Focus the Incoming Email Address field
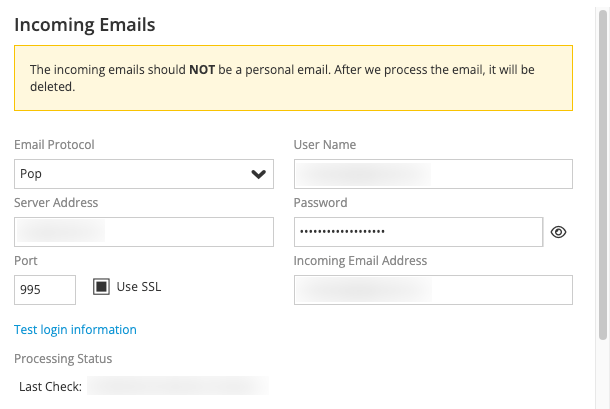The width and height of the screenshot is (610, 409). [433, 290]
